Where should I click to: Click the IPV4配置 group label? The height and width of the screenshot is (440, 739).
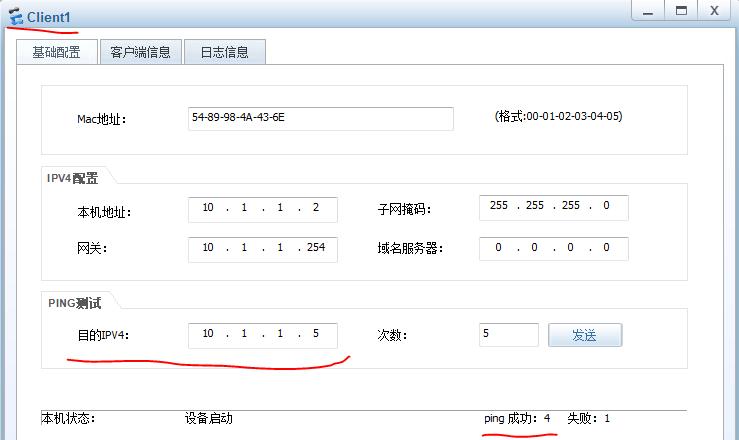72,178
